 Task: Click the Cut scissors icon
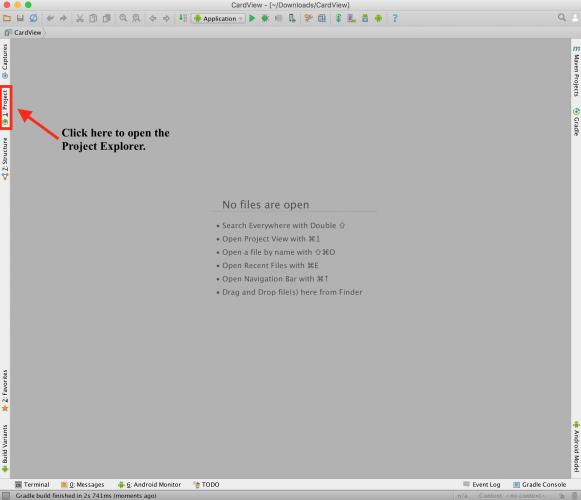(80, 18)
